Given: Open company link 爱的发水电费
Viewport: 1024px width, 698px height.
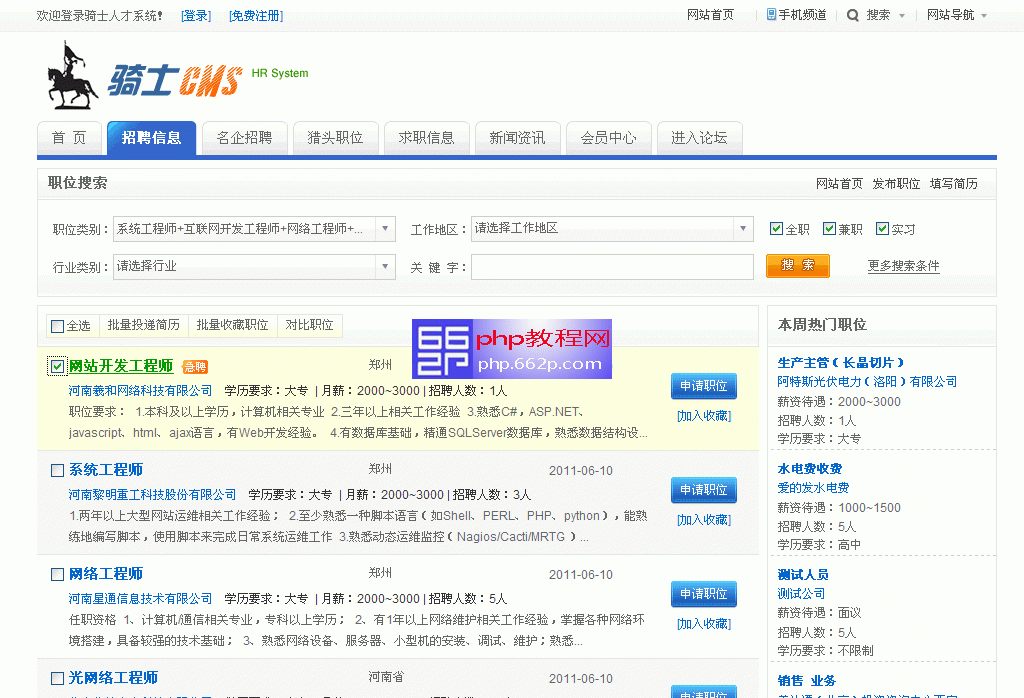Looking at the screenshot, I should pos(813,488).
